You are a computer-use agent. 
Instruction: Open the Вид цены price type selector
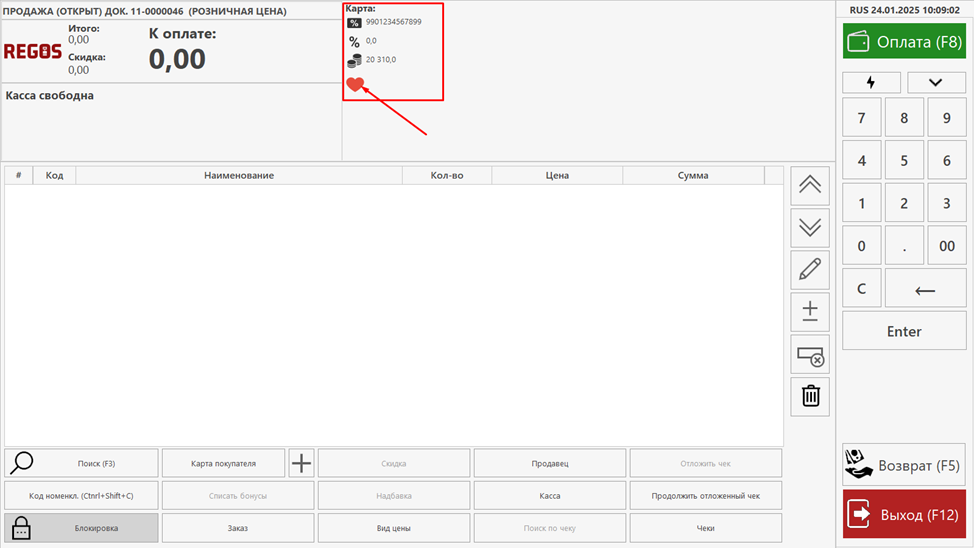tap(393, 528)
